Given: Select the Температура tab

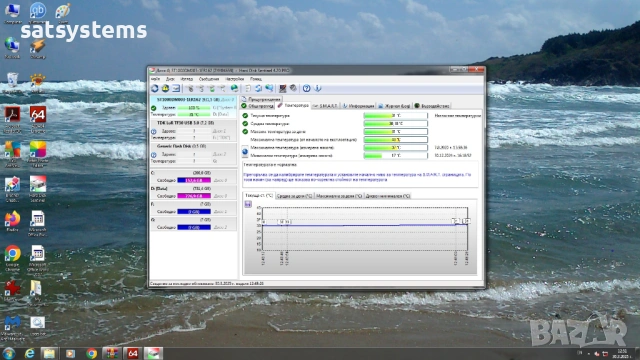Looking at the screenshot, I should pyautogui.click(x=293, y=105).
